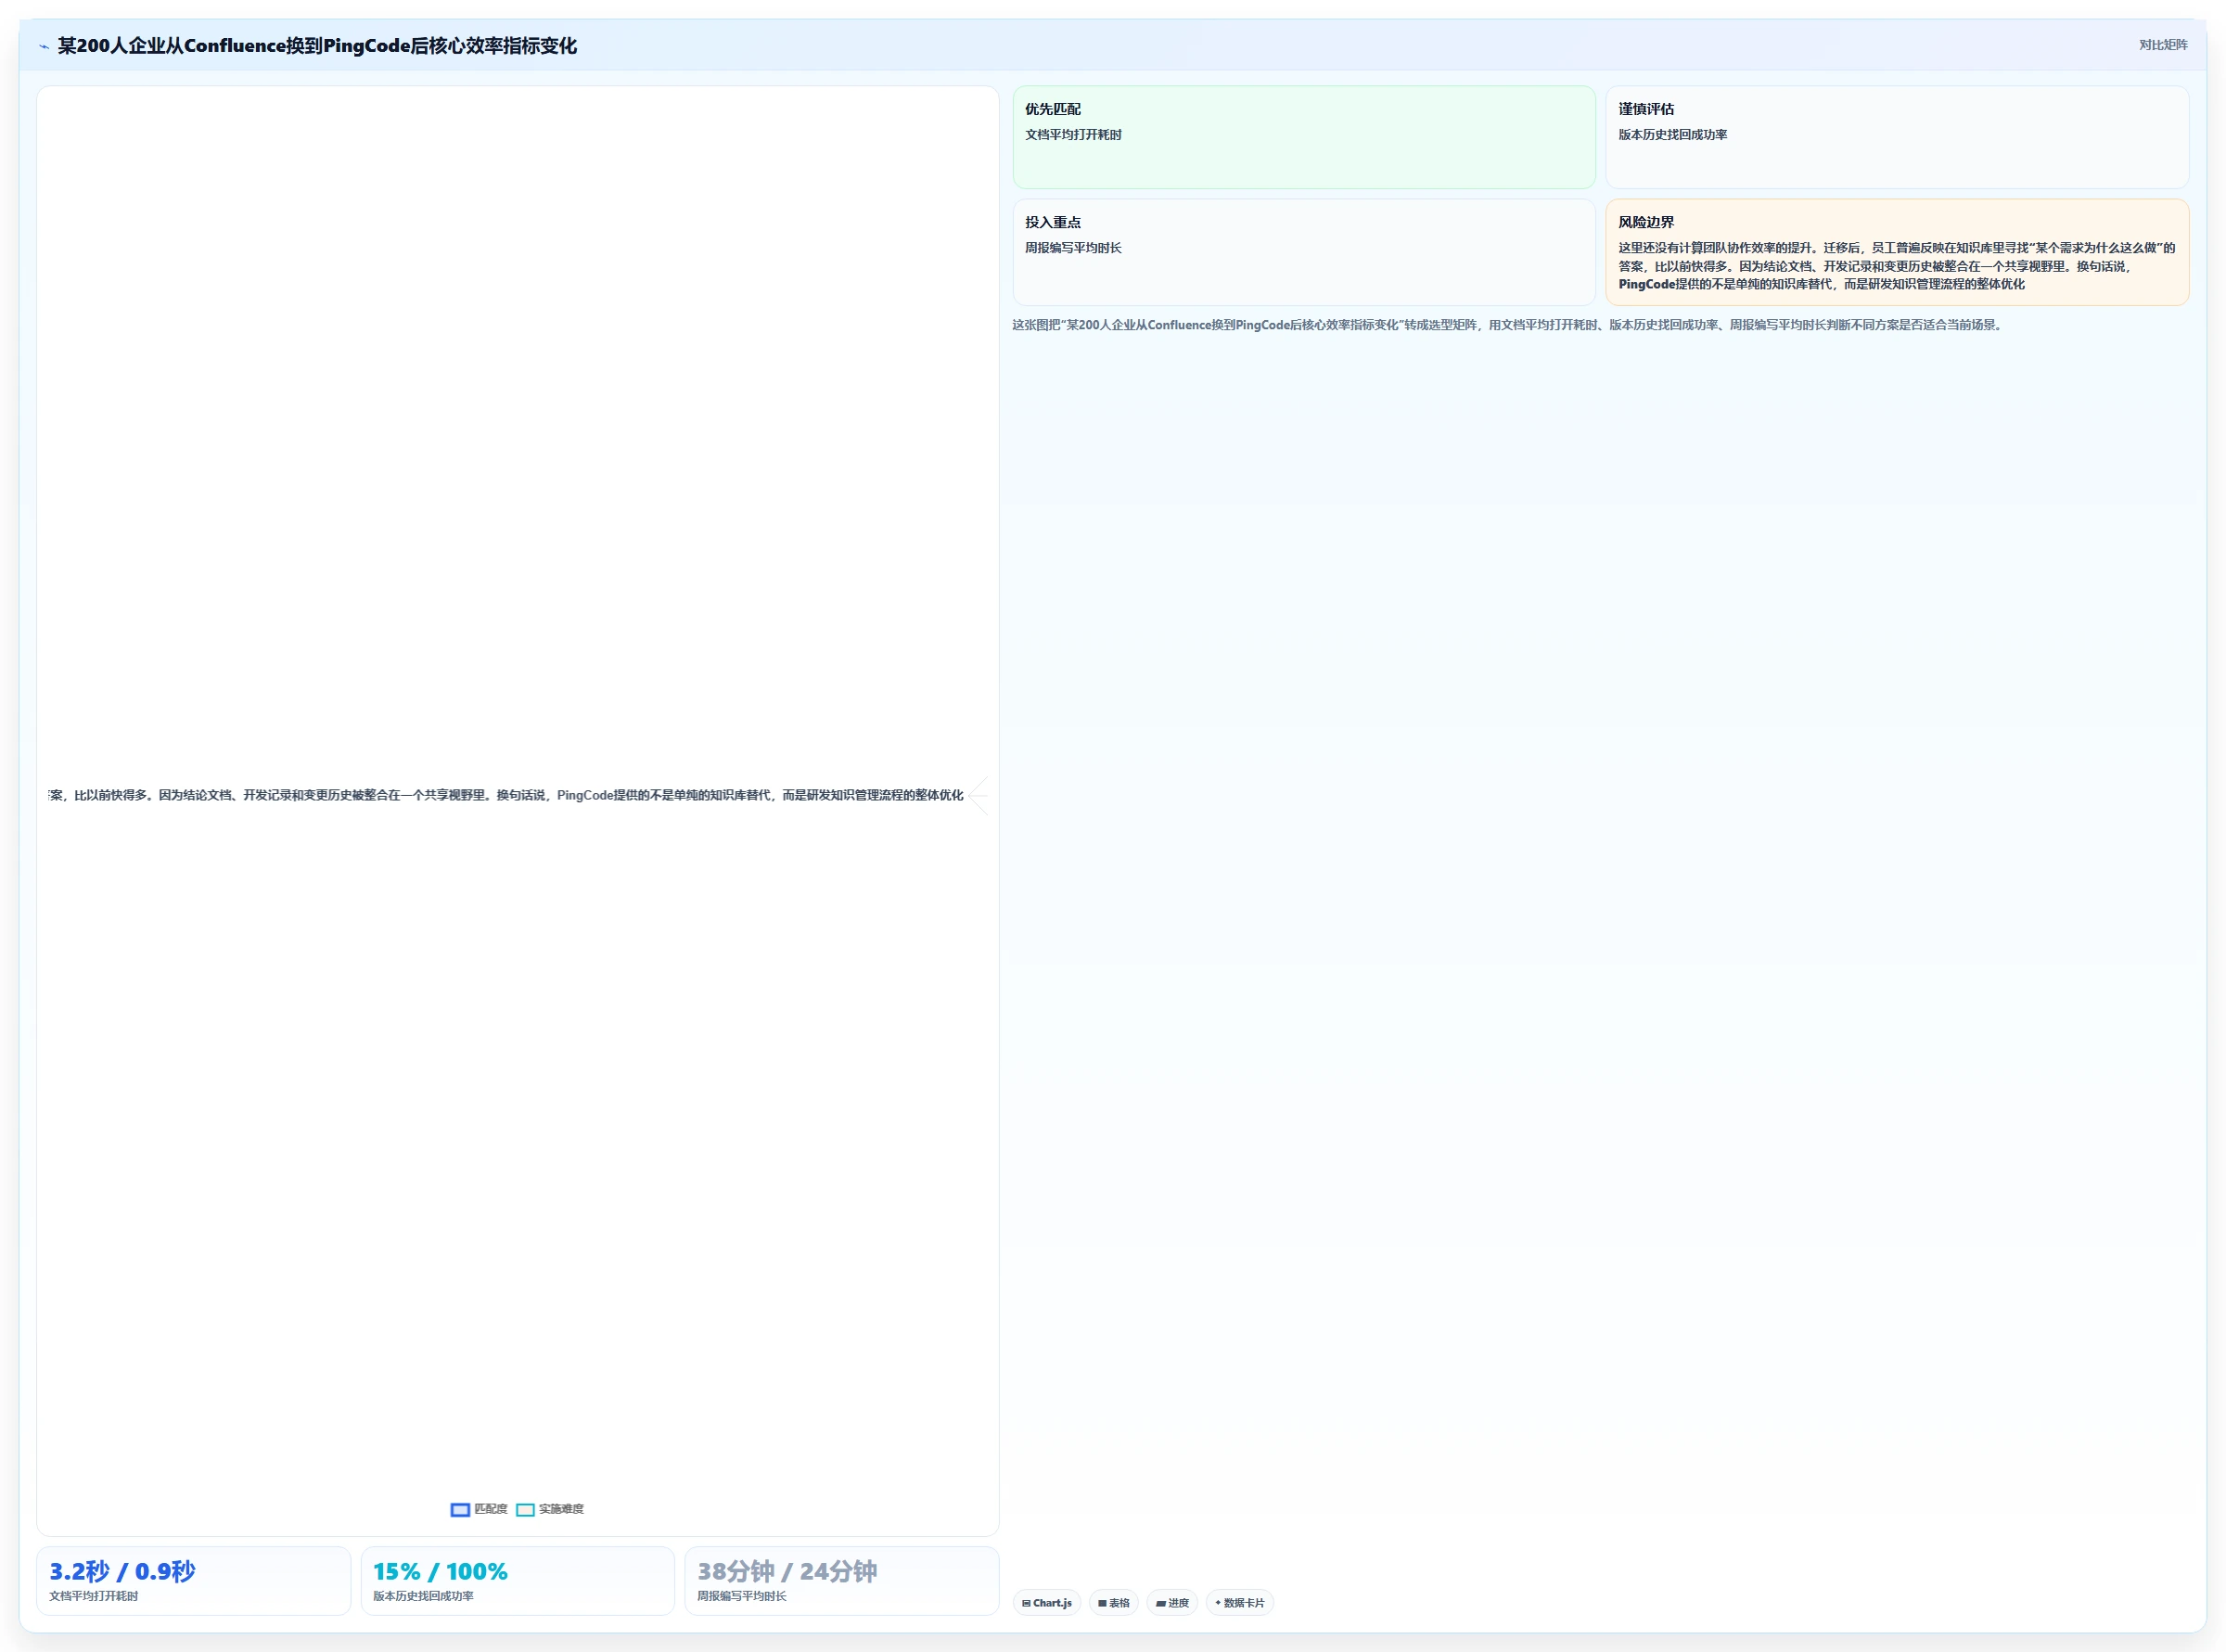Screen dimensions: 2226x1652
Task: Click the small icon before the page title
Action: (44, 46)
